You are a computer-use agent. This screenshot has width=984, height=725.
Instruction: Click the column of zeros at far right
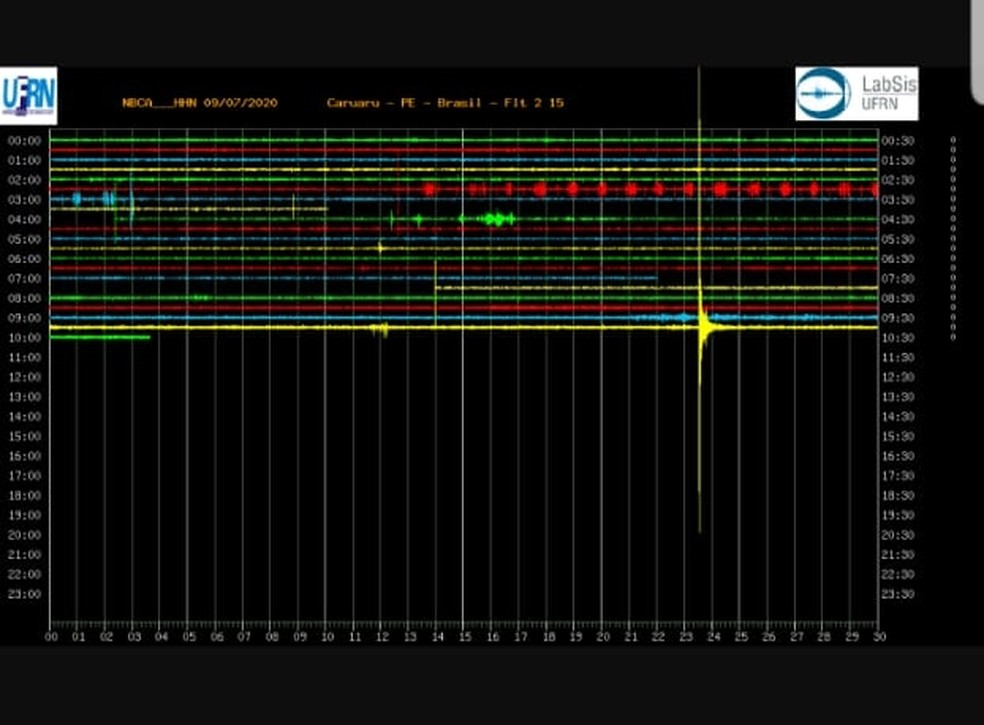pos(953,238)
